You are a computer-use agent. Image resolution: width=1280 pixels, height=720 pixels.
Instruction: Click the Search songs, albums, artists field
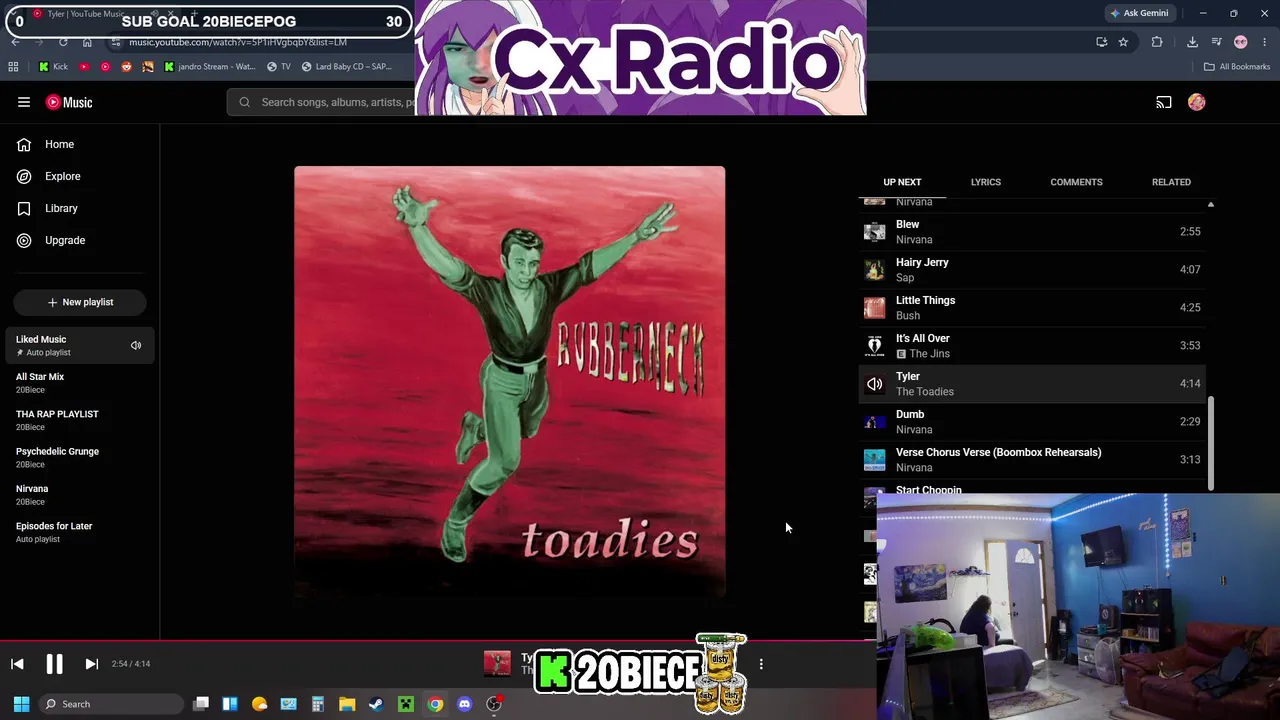pyautogui.click(x=322, y=102)
